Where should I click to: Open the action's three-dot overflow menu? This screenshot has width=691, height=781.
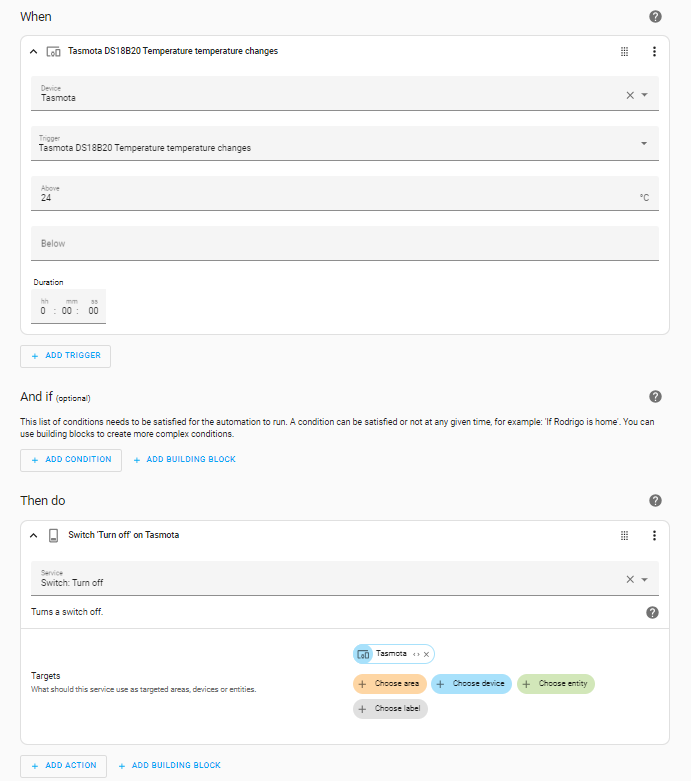(x=654, y=536)
